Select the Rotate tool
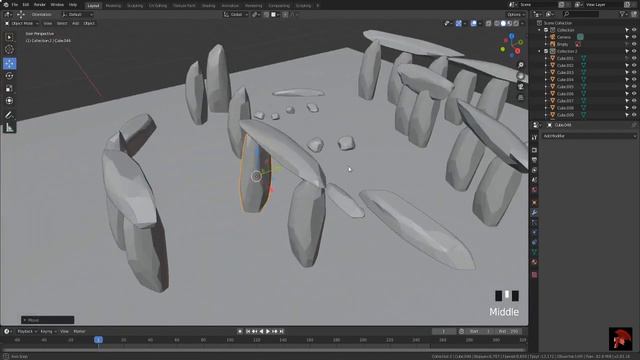This screenshot has height=360, width=640. tap(9, 76)
